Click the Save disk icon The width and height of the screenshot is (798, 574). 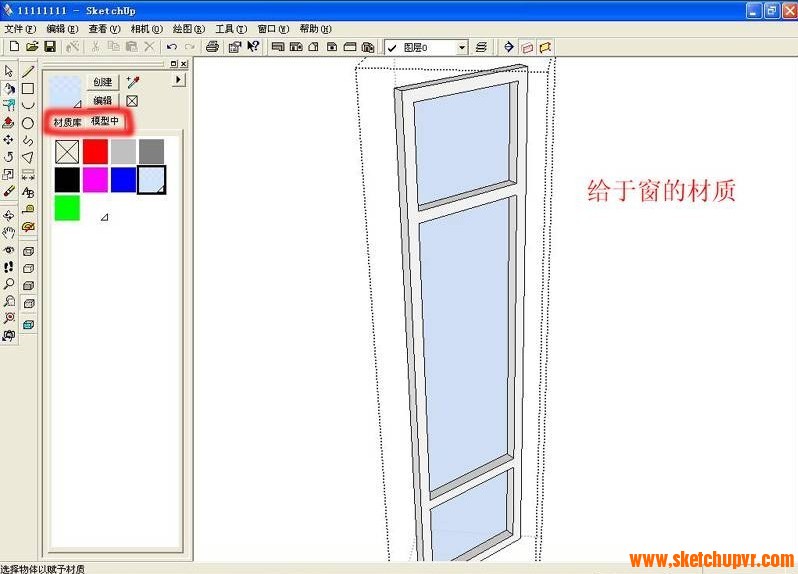click(x=49, y=47)
